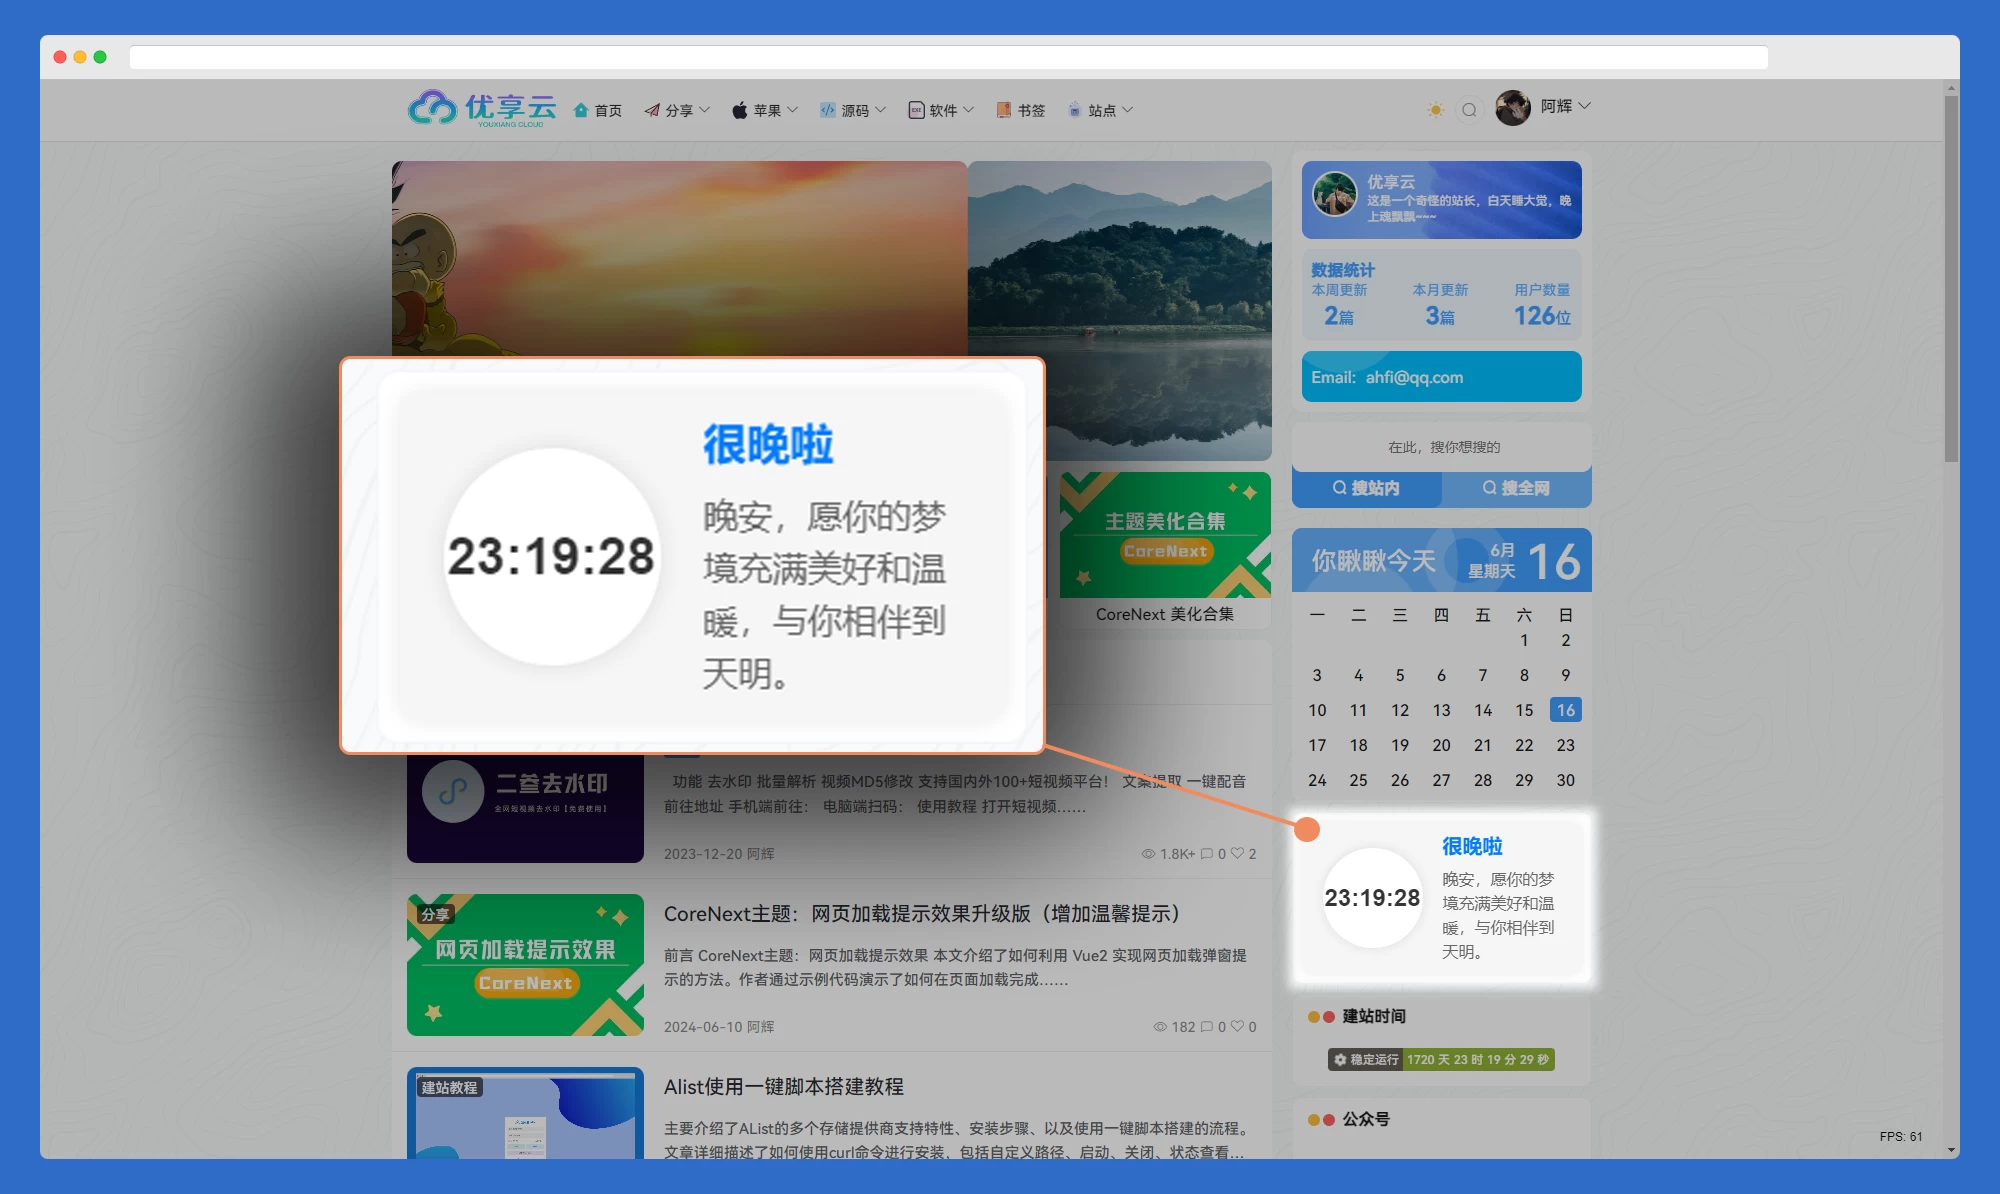
Task: Toggle the sun light/dark theme icon
Action: (1435, 110)
